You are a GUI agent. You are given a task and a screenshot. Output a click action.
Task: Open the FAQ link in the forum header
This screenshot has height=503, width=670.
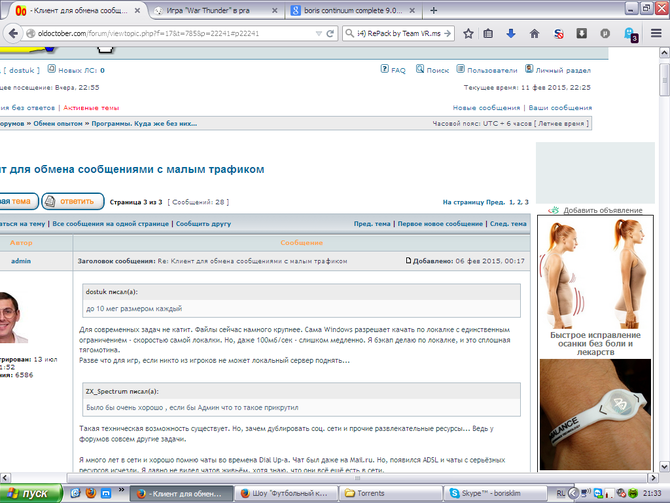(x=397, y=71)
